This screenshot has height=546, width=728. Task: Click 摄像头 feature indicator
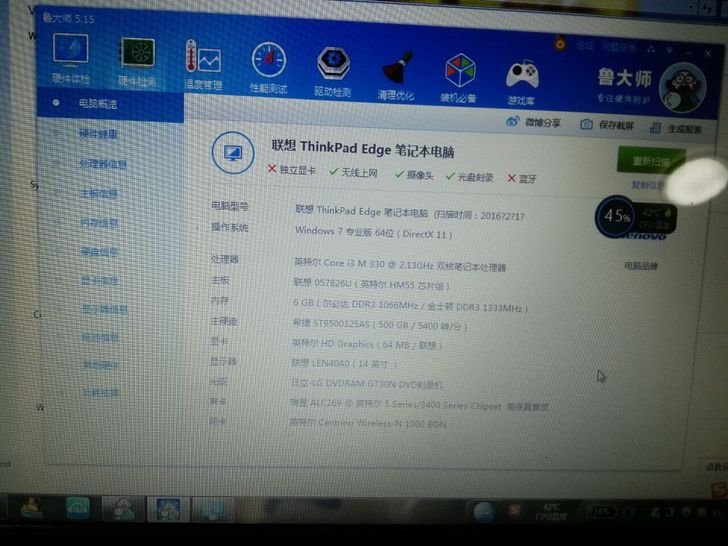click(x=414, y=175)
